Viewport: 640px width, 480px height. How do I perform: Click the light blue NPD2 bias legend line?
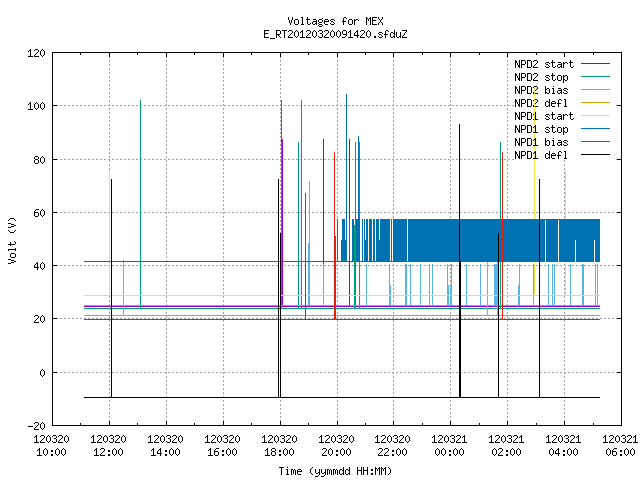[x=595, y=89]
